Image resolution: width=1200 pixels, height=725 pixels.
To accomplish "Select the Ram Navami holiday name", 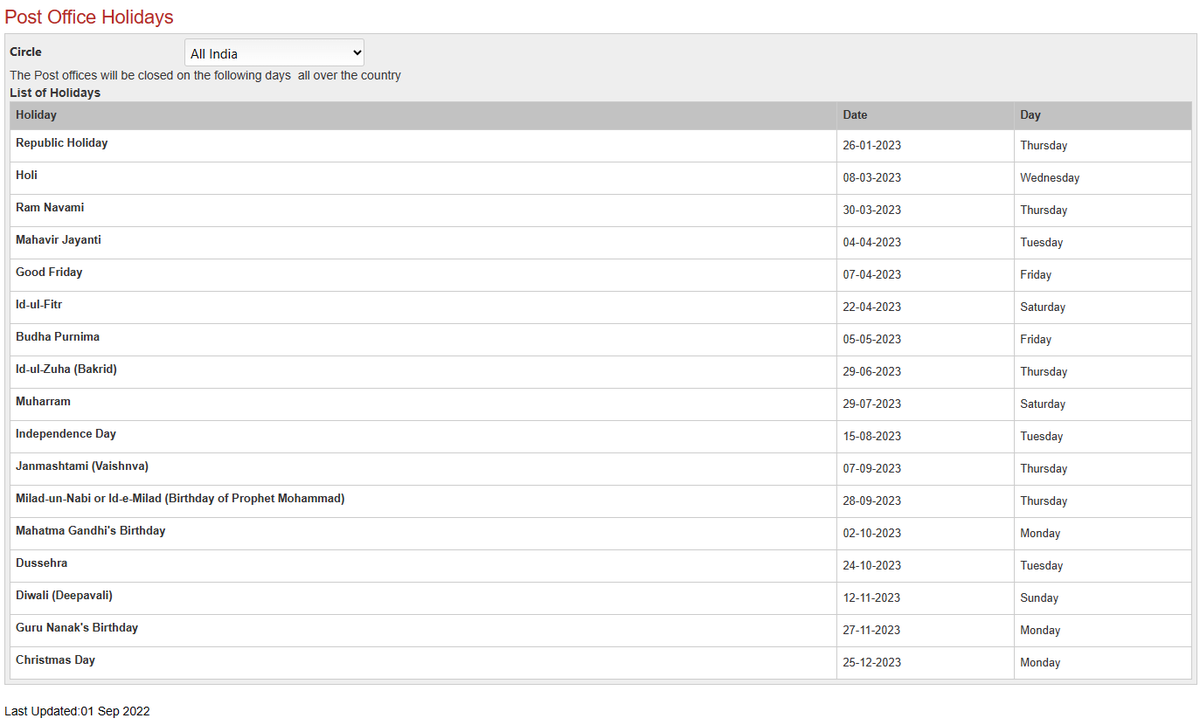I will 50,207.
